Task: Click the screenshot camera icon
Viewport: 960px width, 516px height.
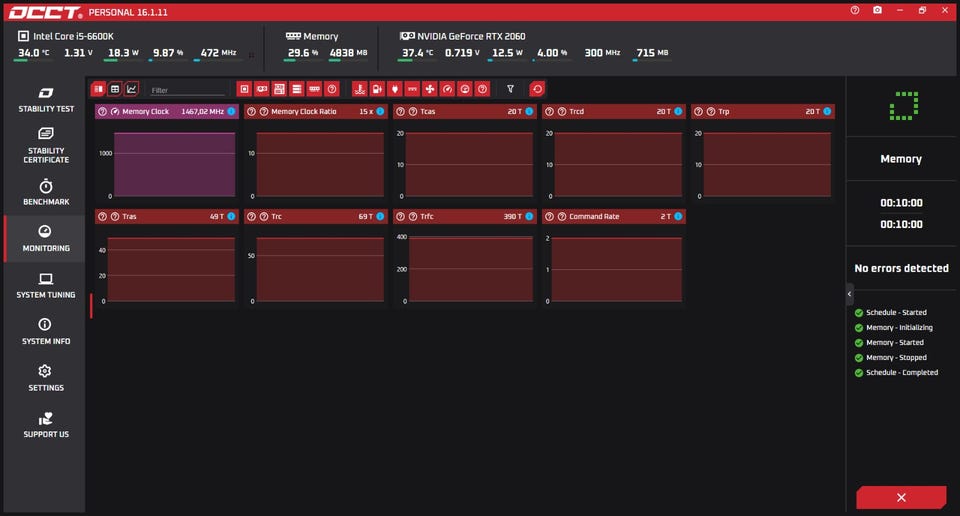Action: coord(877,10)
